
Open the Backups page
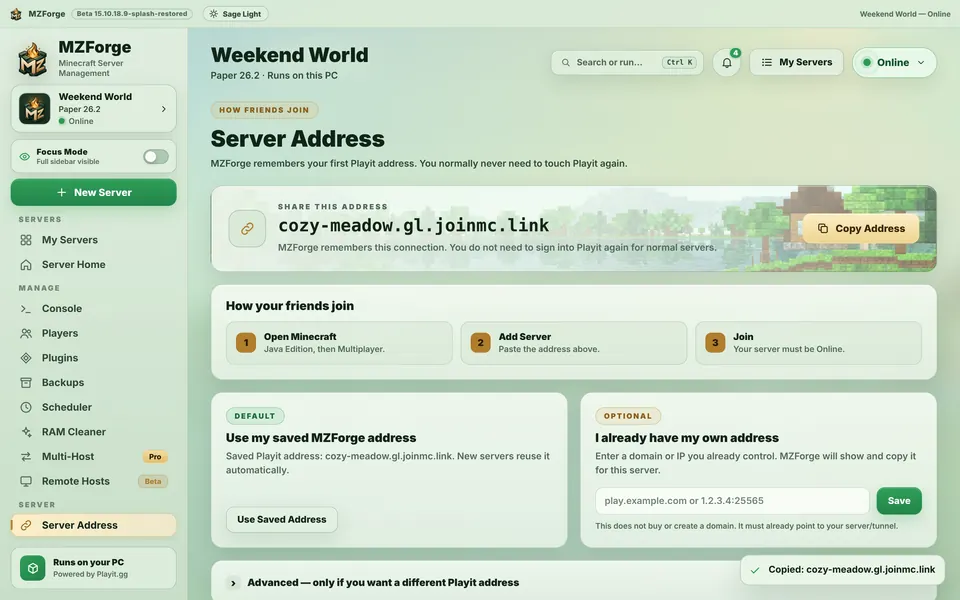(x=93, y=383)
